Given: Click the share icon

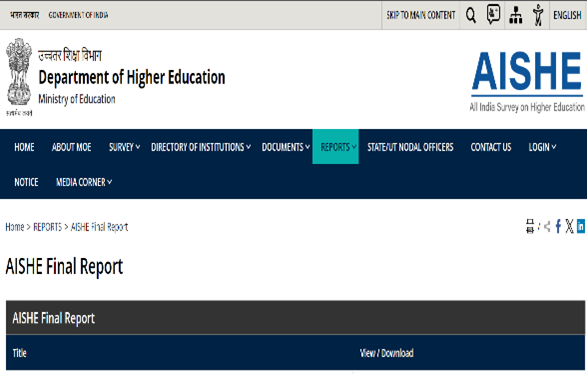Looking at the screenshot, I should pyautogui.click(x=547, y=226).
